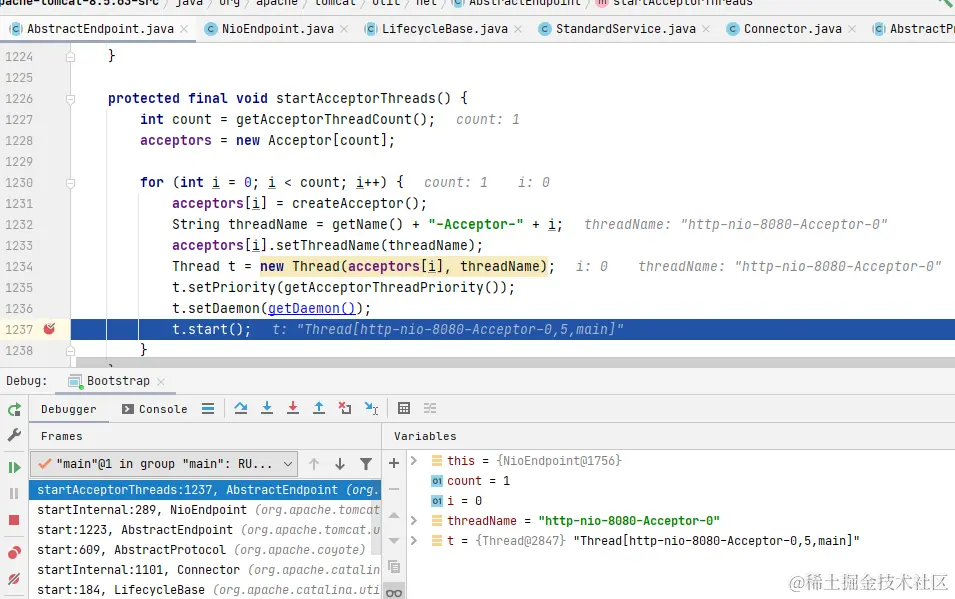
Task: Close the AbstractEndpoint.java tab
Action: tap(184, 29)
